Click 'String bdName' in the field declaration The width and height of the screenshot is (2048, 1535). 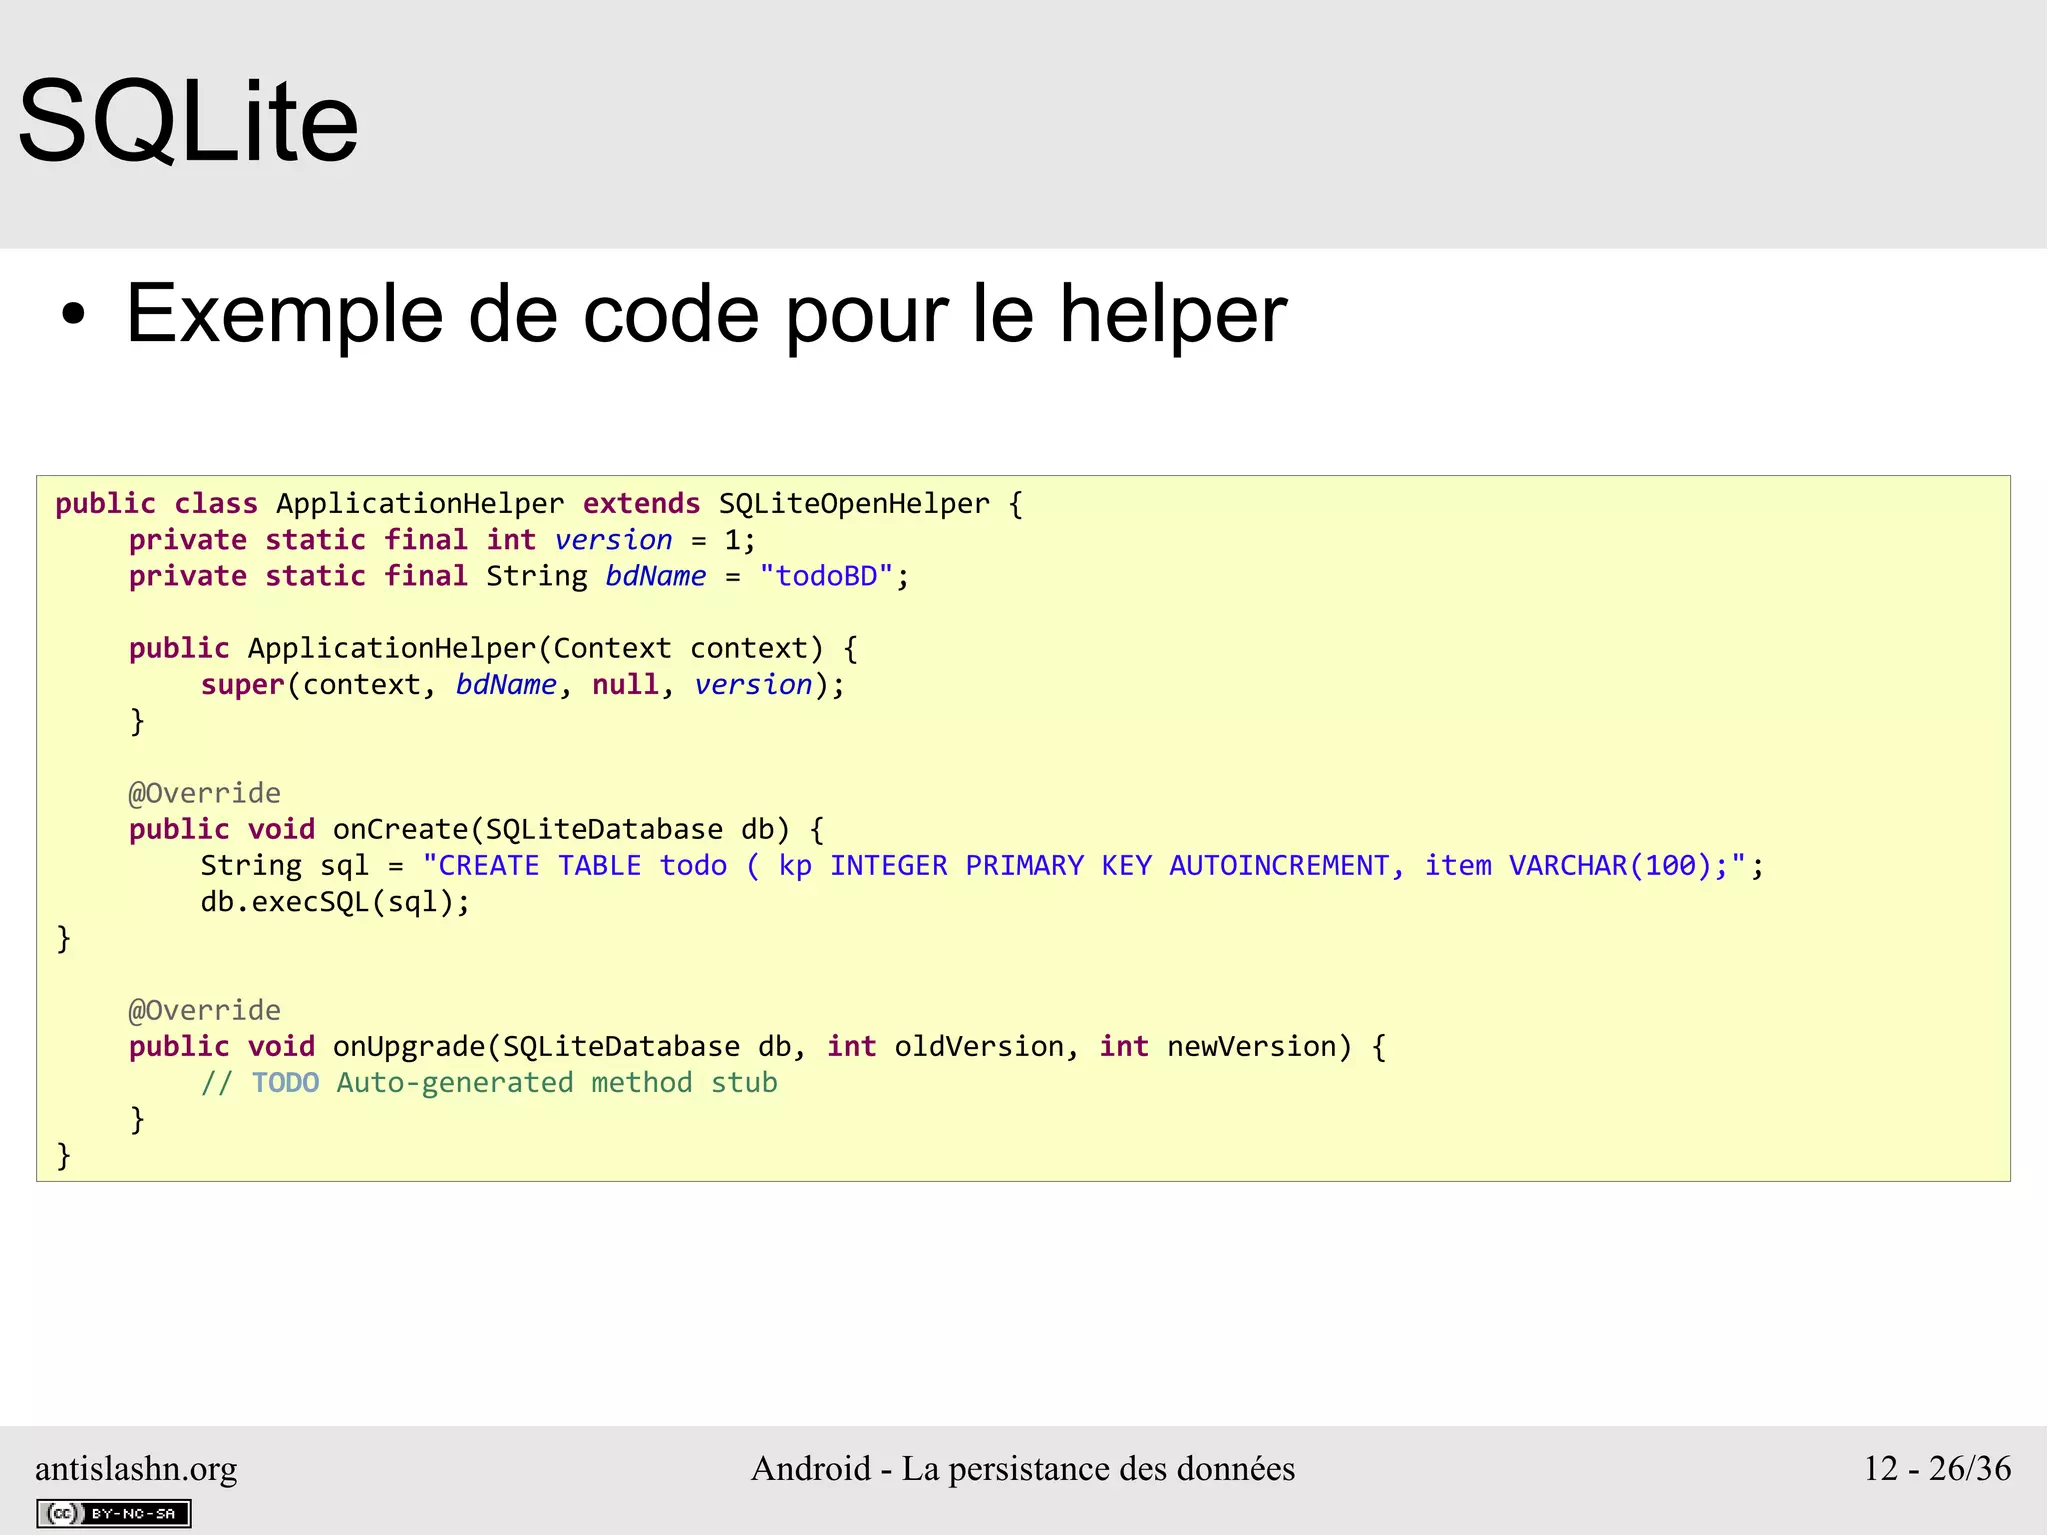pos(596,576)
